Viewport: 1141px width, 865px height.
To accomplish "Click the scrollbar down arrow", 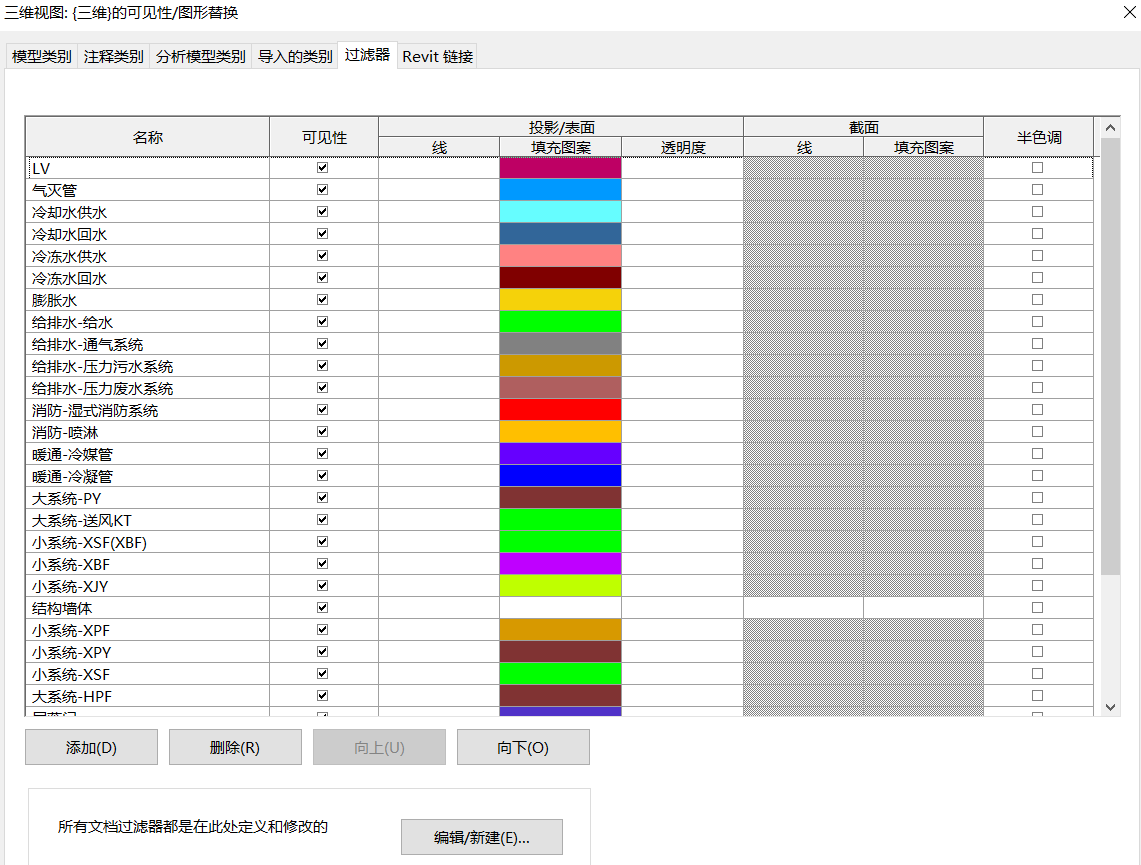I will point(1110,705).
